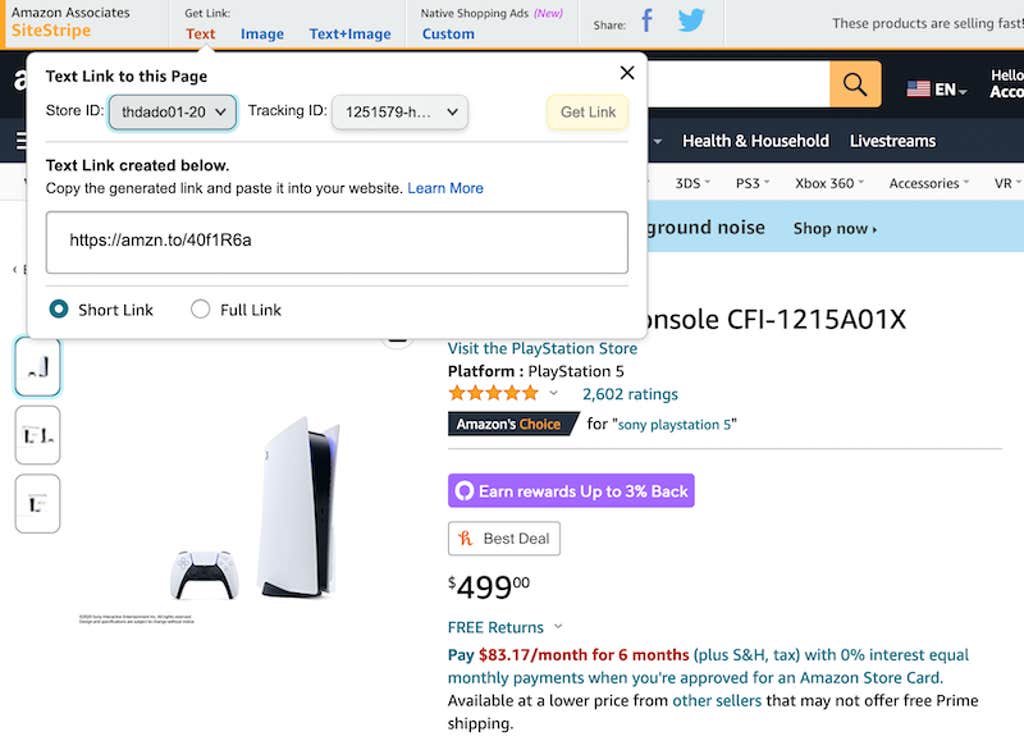Open the Learn More link
This screenshot has height=741, width=1024.
pyautogui.click(x=445, y=188)
